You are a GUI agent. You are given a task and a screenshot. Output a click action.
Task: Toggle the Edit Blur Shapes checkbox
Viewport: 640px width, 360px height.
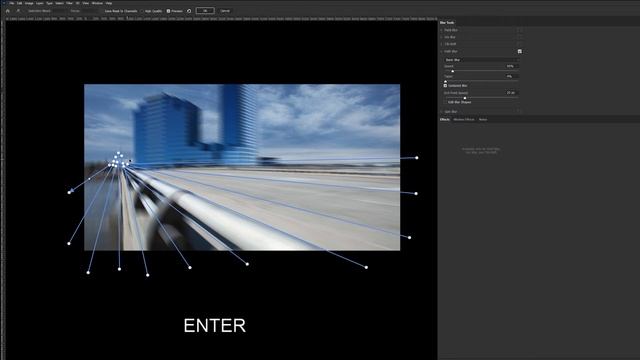[445, 102]
